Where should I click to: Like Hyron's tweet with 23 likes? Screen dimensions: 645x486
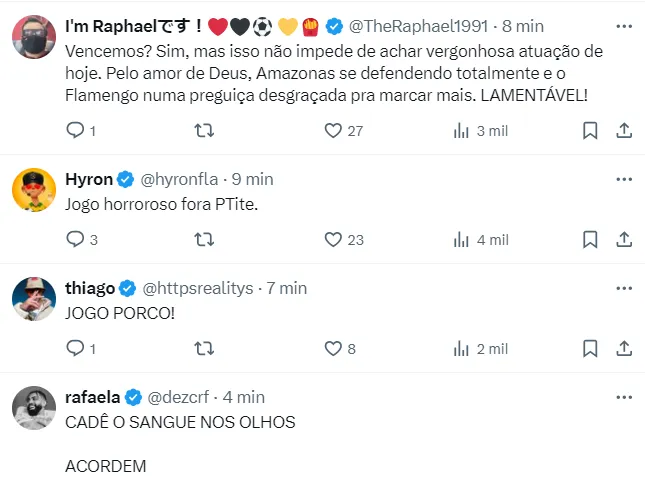click(x=334, y=239)
